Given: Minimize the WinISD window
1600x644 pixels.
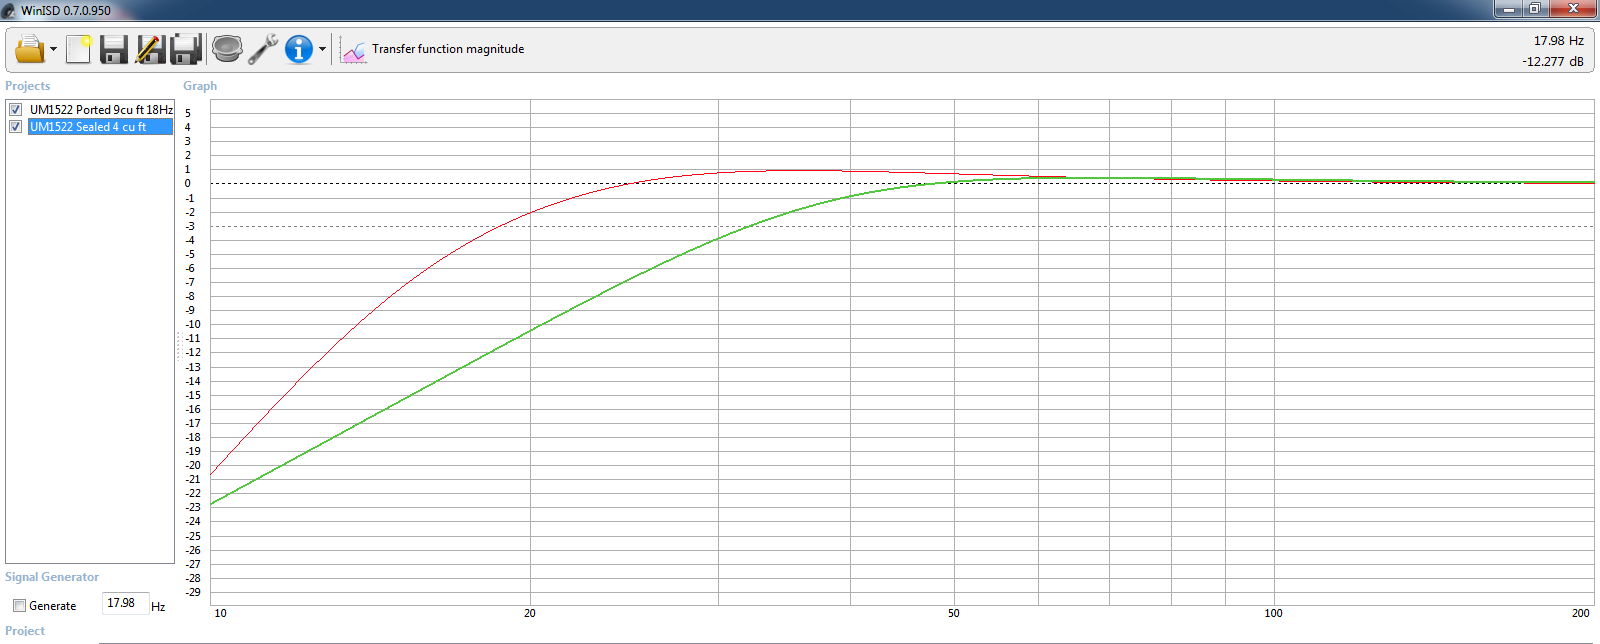Looking at the screenshot, I should 1508,9.
